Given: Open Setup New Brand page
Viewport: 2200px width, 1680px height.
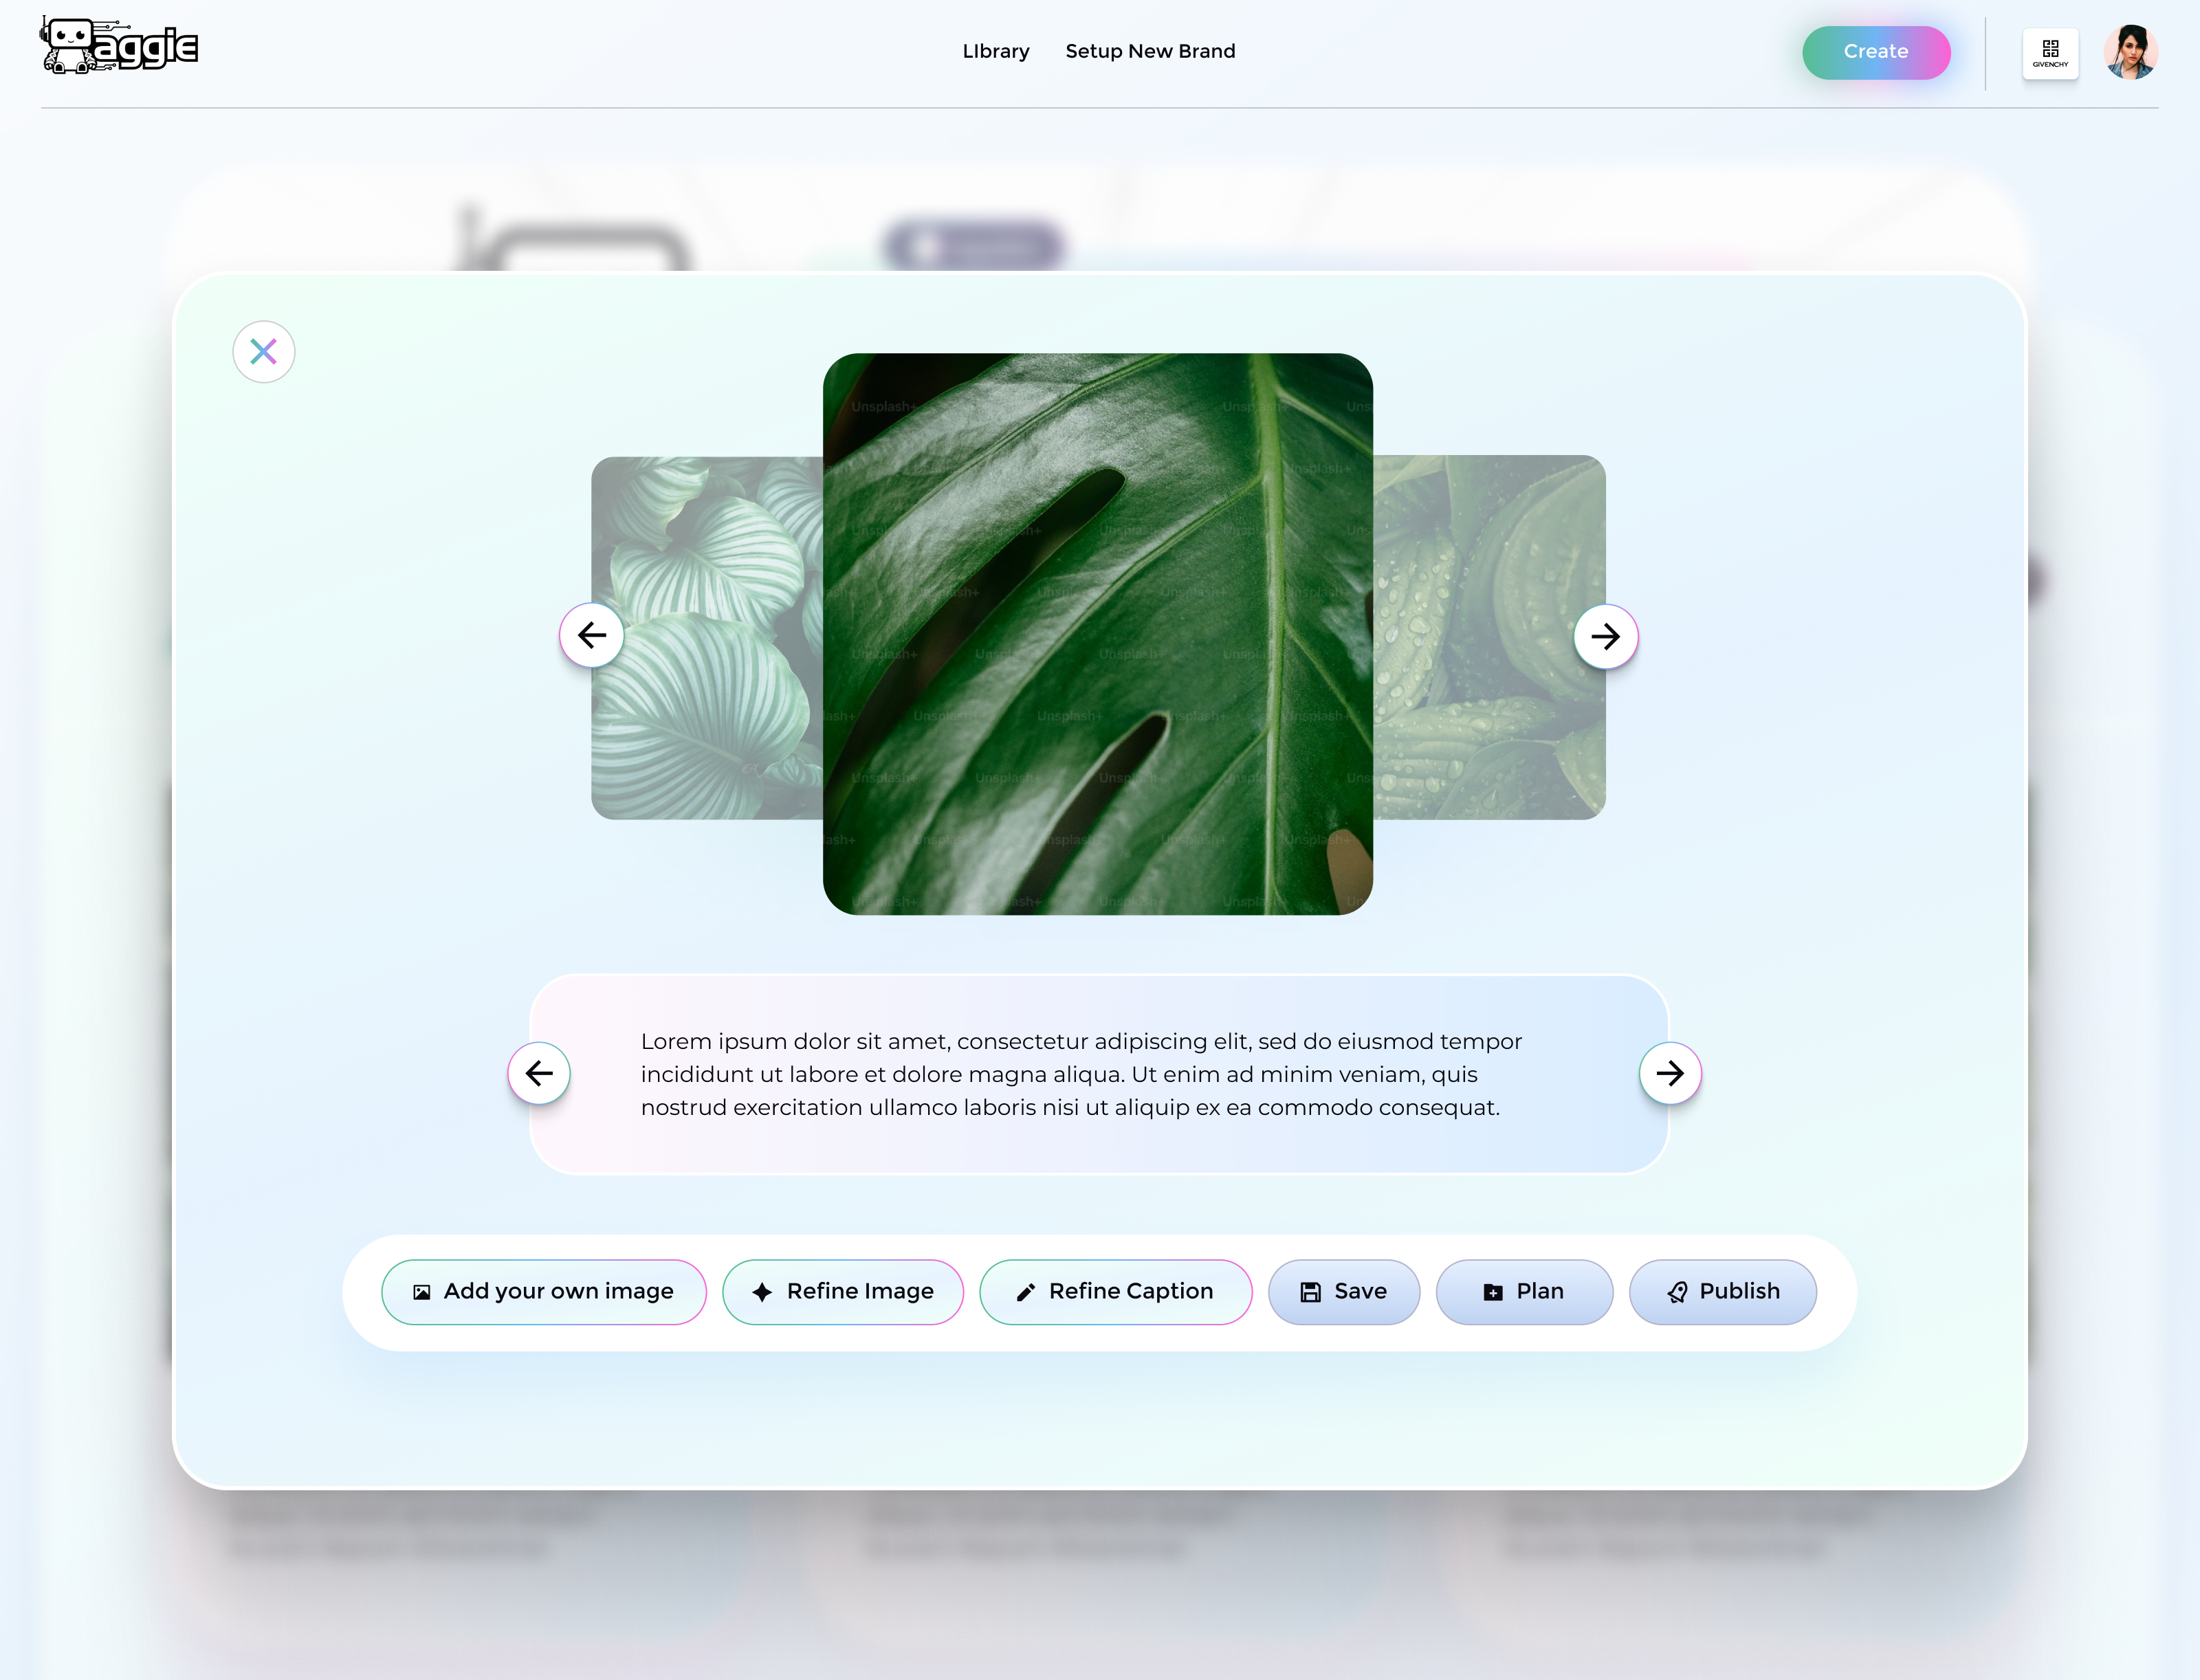Looking at the screenshot, I should [1150, 51].
